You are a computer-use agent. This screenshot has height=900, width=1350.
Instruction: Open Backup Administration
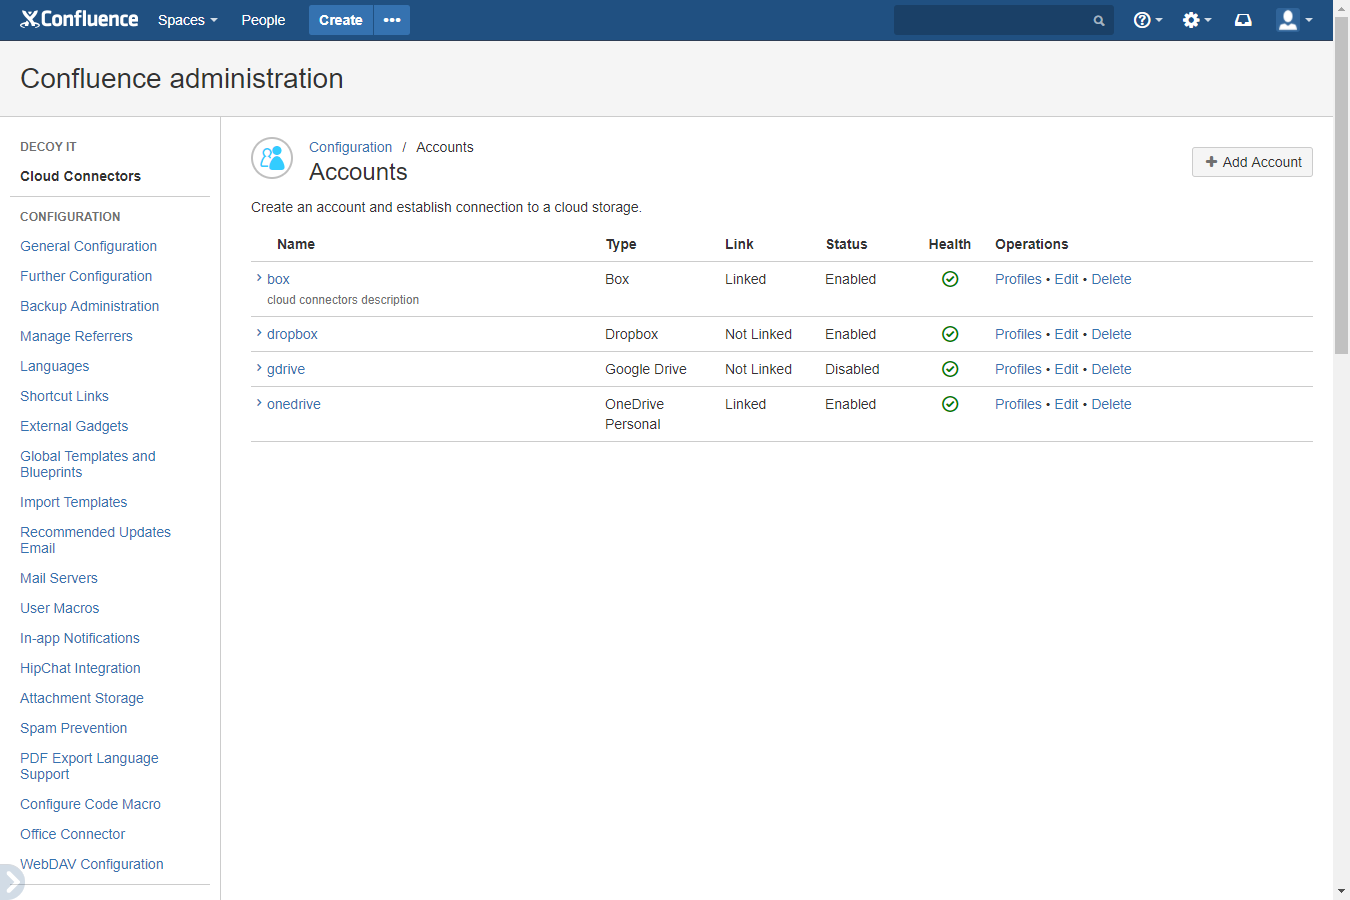89,306
